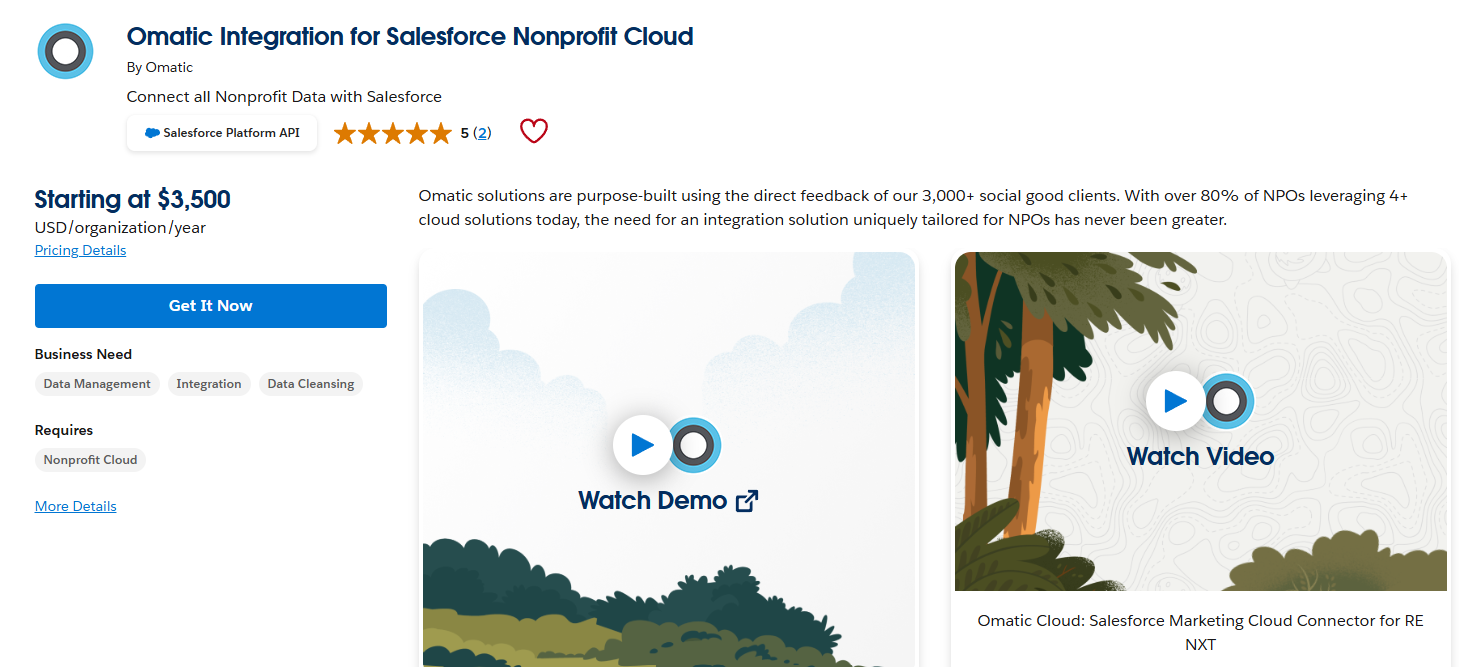Viewport: 1482px width, 667px height.
Task: Select the Integration tag
Action: tap(209, 384)
